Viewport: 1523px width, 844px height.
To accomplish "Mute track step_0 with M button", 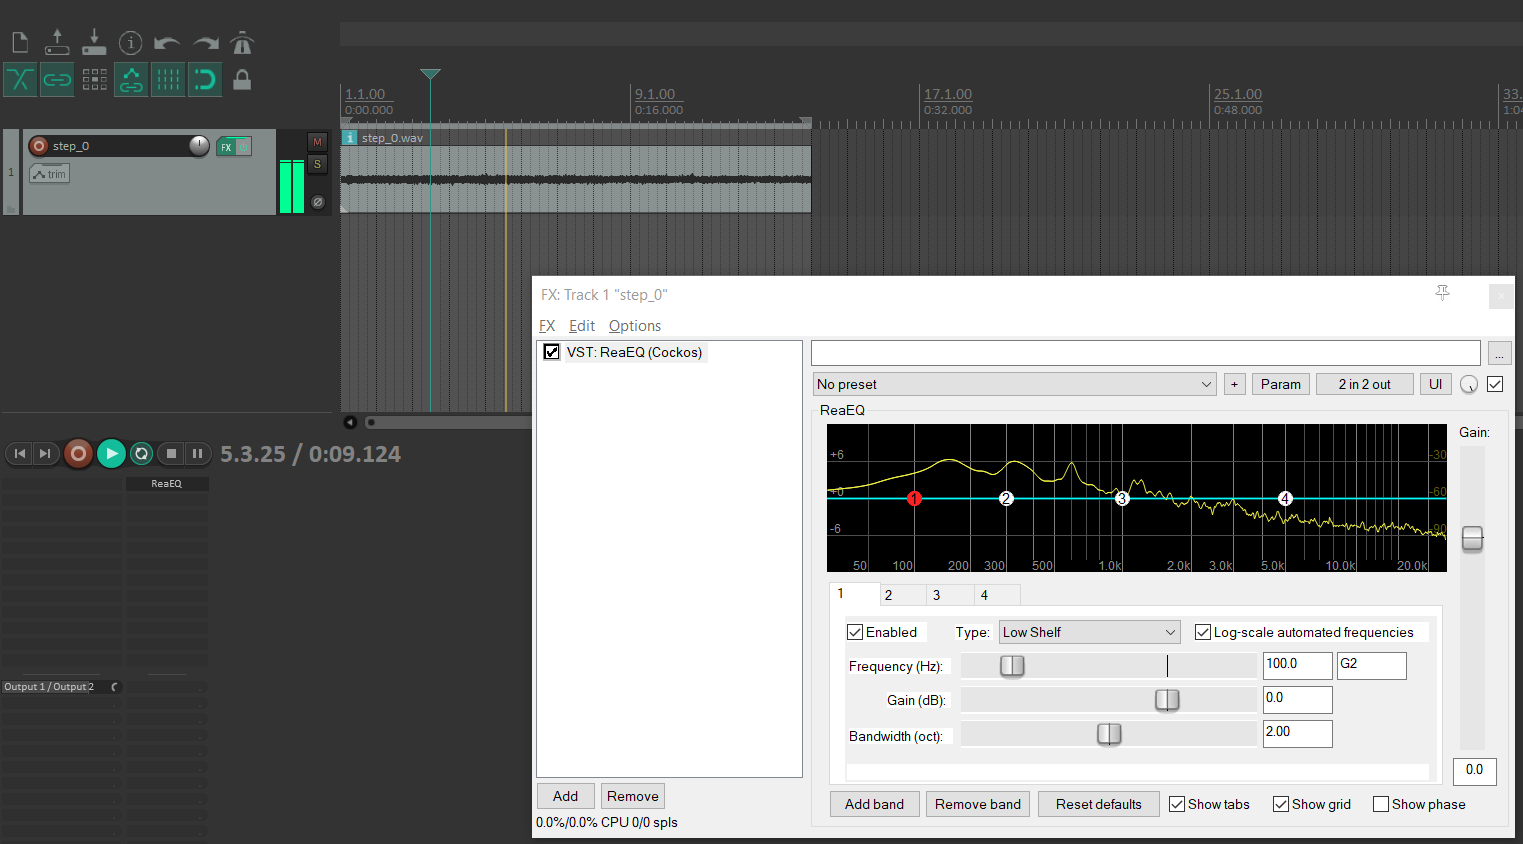I will [x=317, y=142].
